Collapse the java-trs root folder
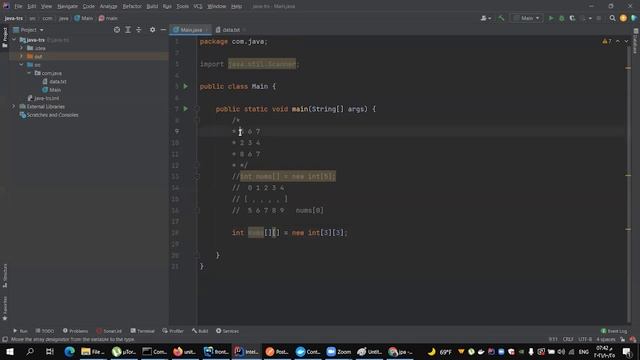Screen dimensions: 640x360 point(14,40)
